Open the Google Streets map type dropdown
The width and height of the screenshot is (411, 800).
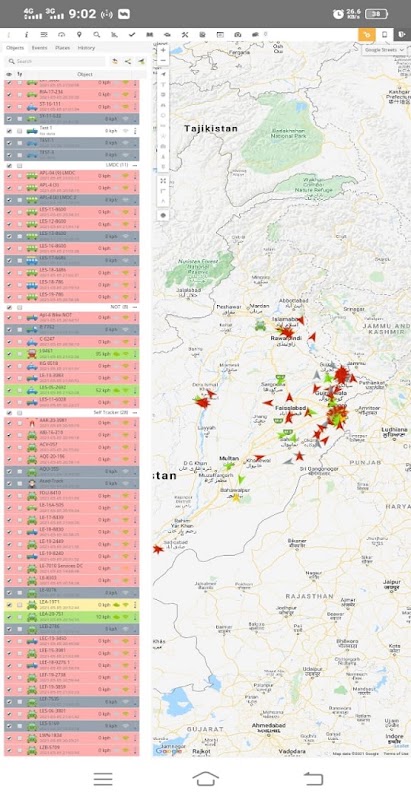tap(385, 50)
